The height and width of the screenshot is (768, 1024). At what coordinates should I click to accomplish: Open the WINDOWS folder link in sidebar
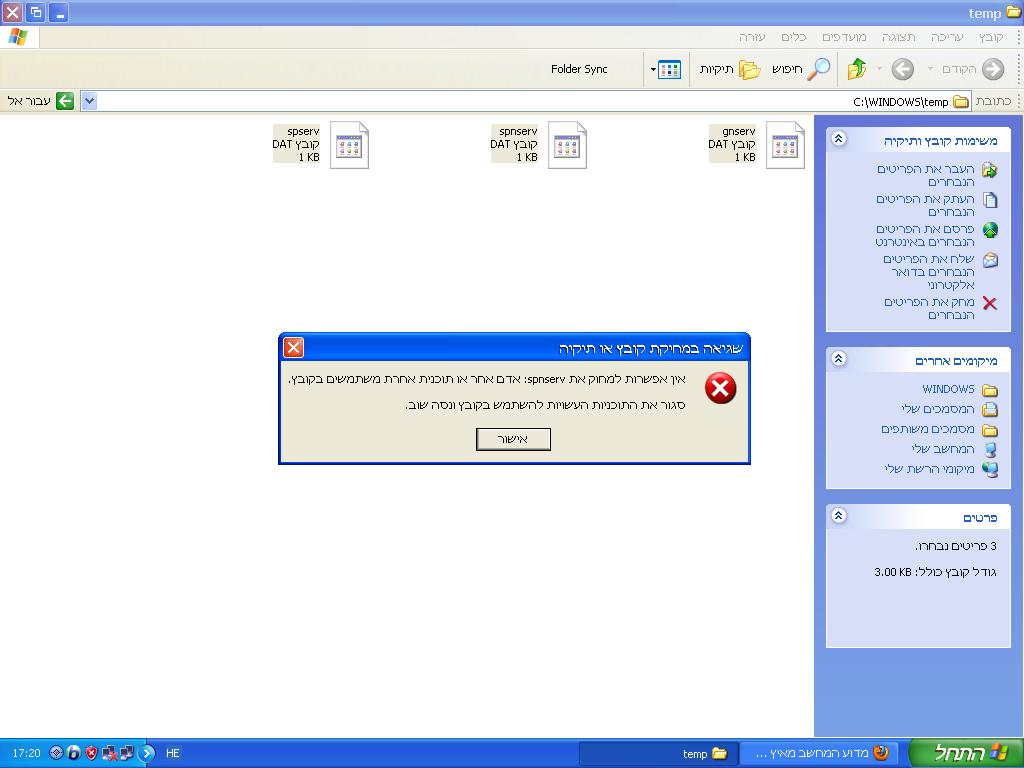(947, 389)
